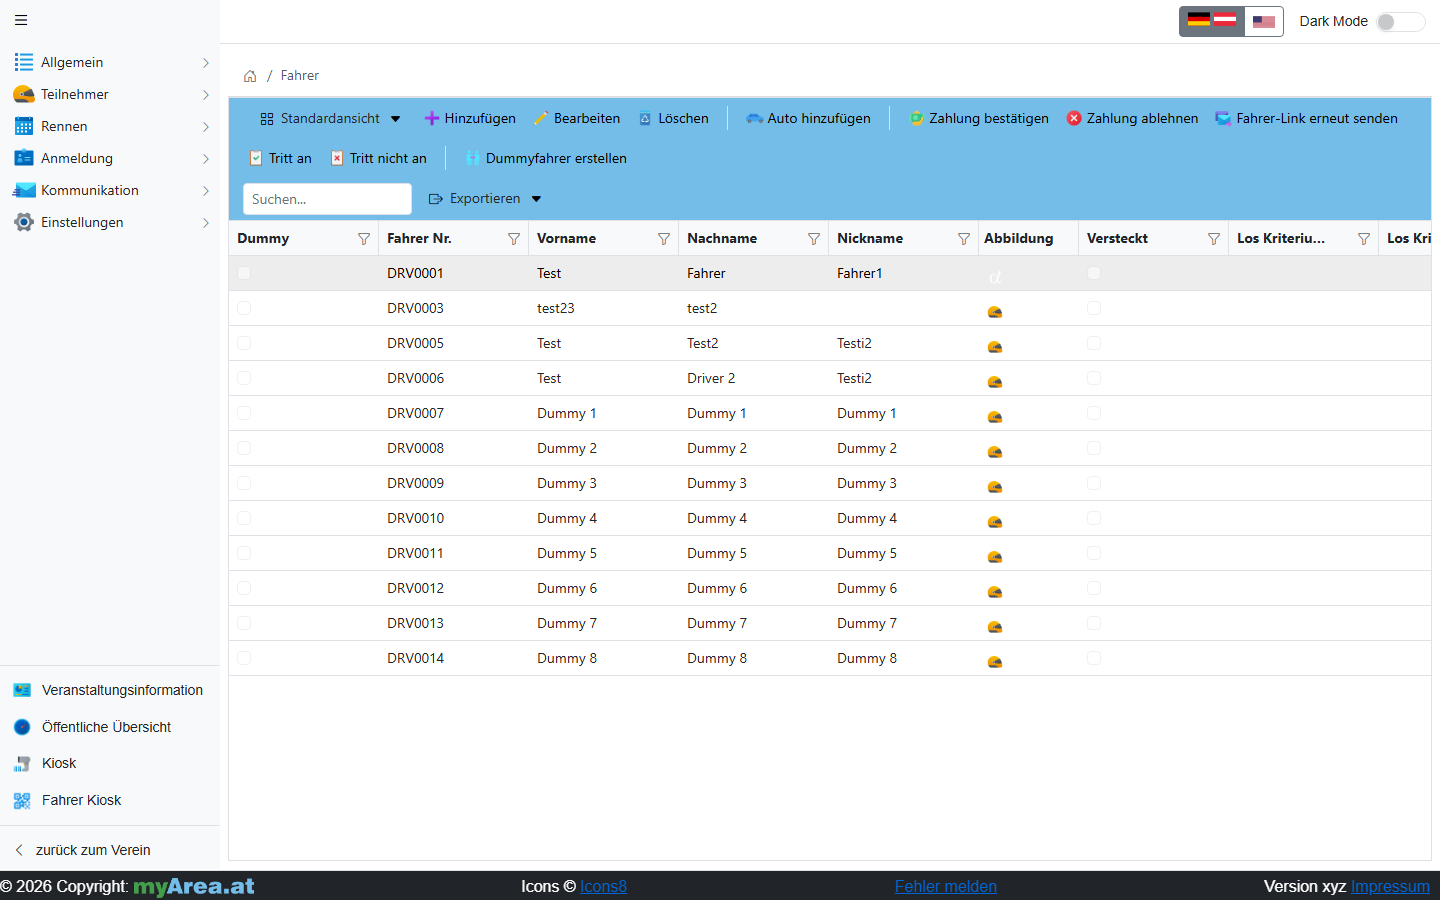Switch language to English US flag

pyautogui.click(x=1264, y=21)
